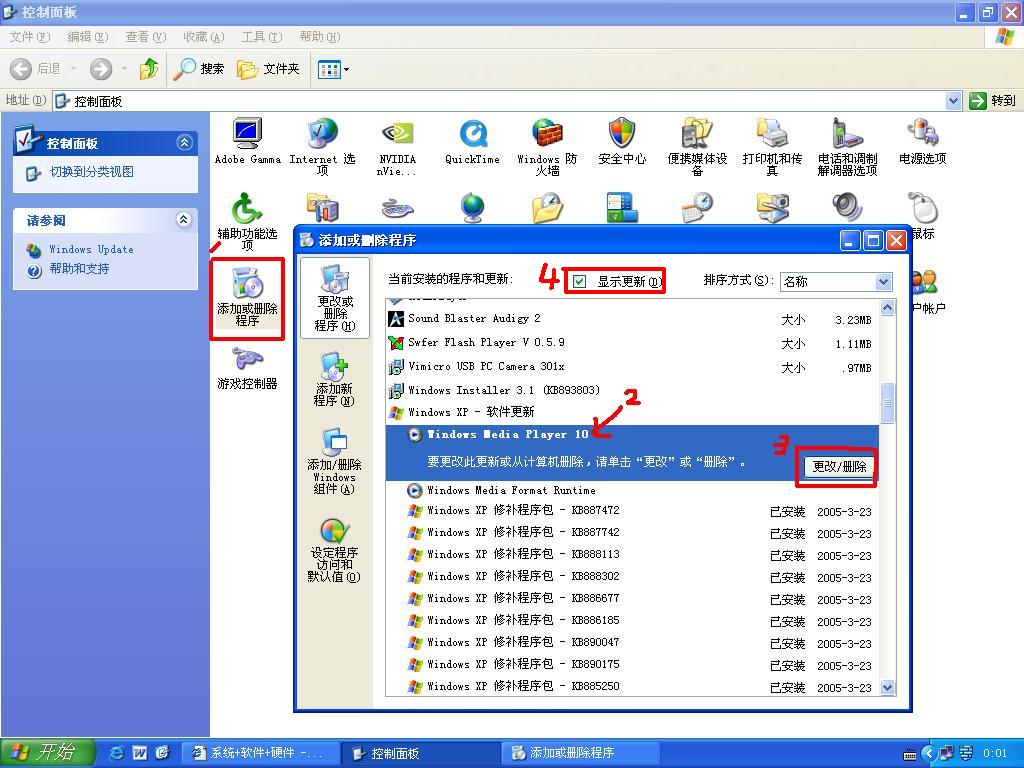Click the forward arrow toolbar button
This screenshot has width=1024, height=768.
pos(101,69)
